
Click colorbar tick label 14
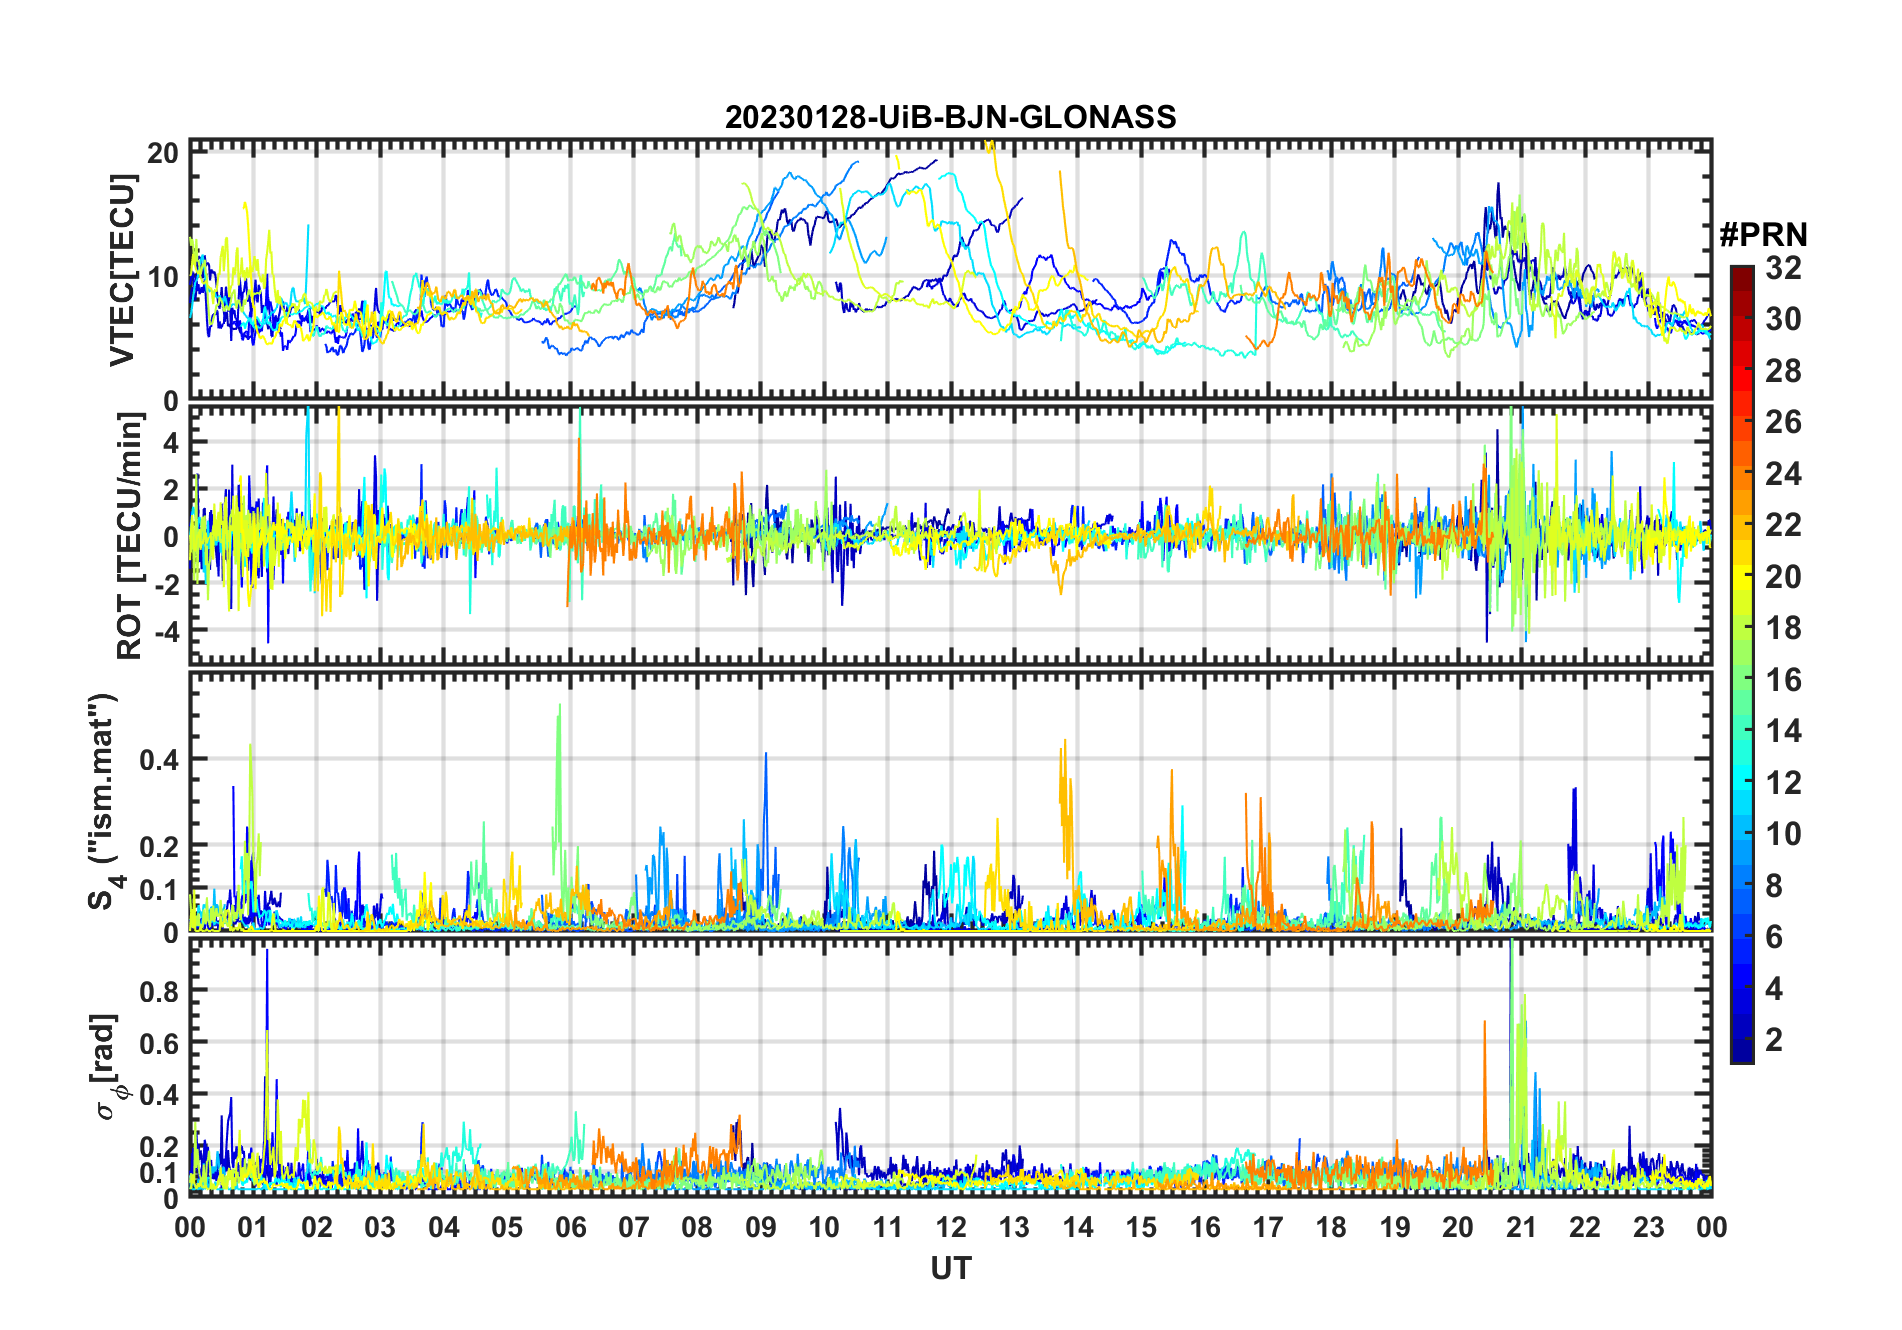[1783, 731]
